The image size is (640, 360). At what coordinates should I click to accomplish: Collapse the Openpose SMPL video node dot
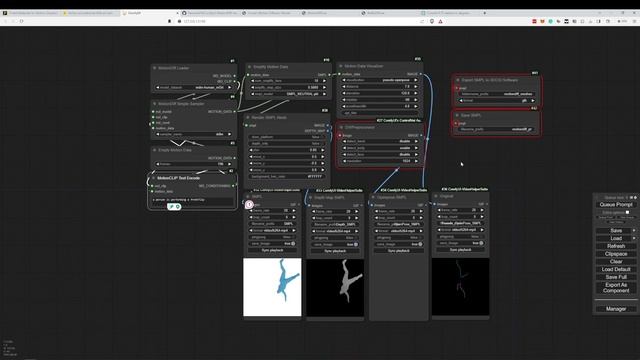click(373, 198)
